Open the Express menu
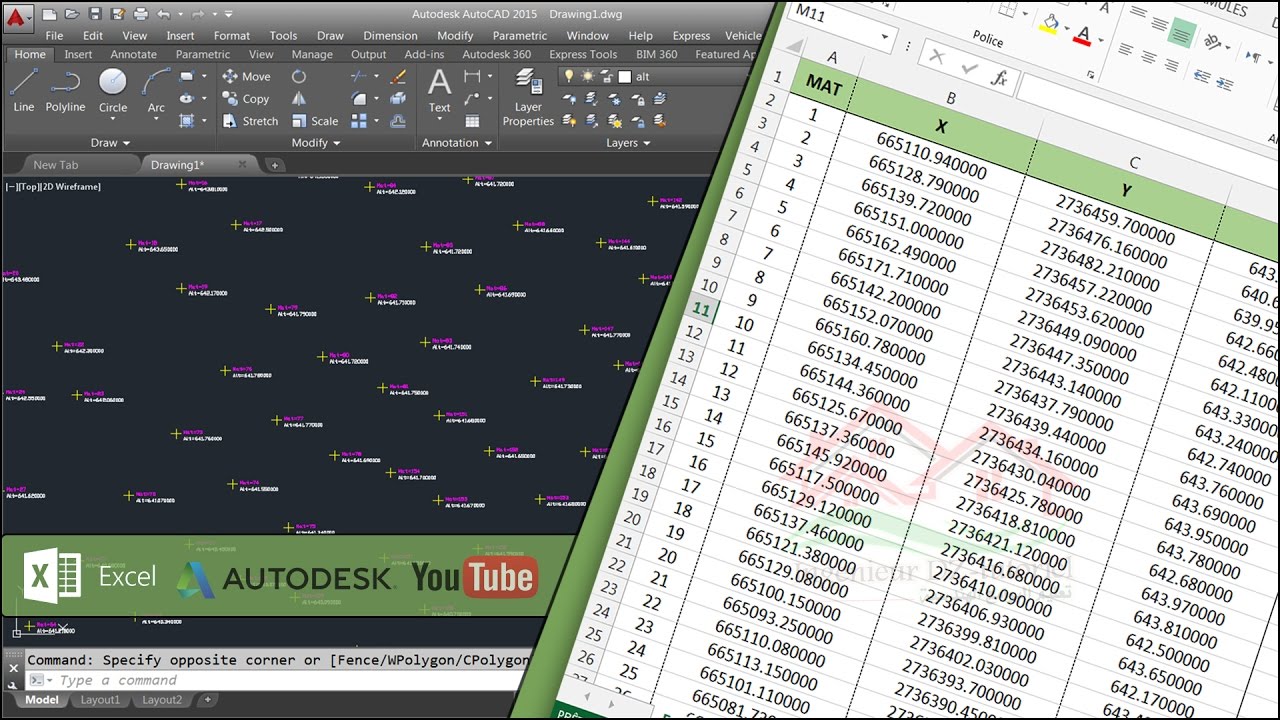This screenshot has height=720, width=1280. click(x=691, y=35)
